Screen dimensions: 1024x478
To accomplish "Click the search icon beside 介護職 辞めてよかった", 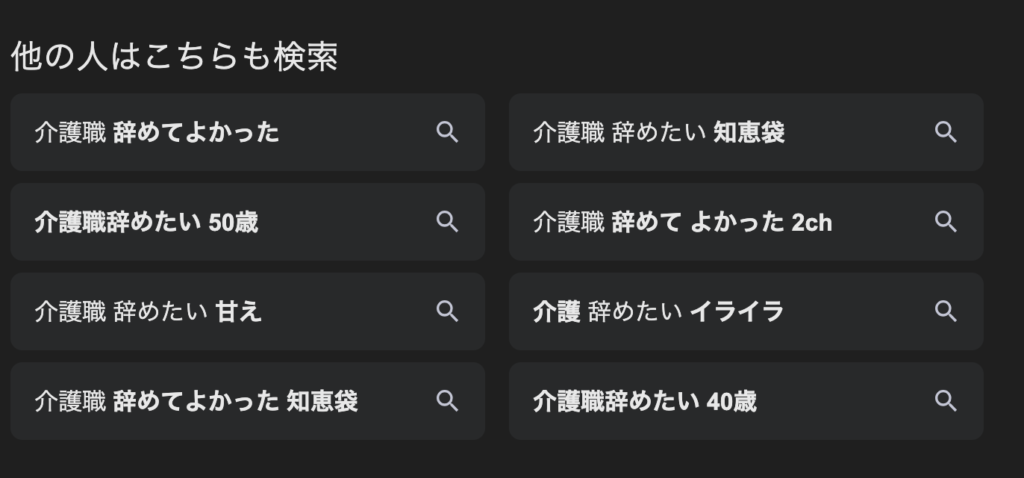I will [x=447, y=133].
